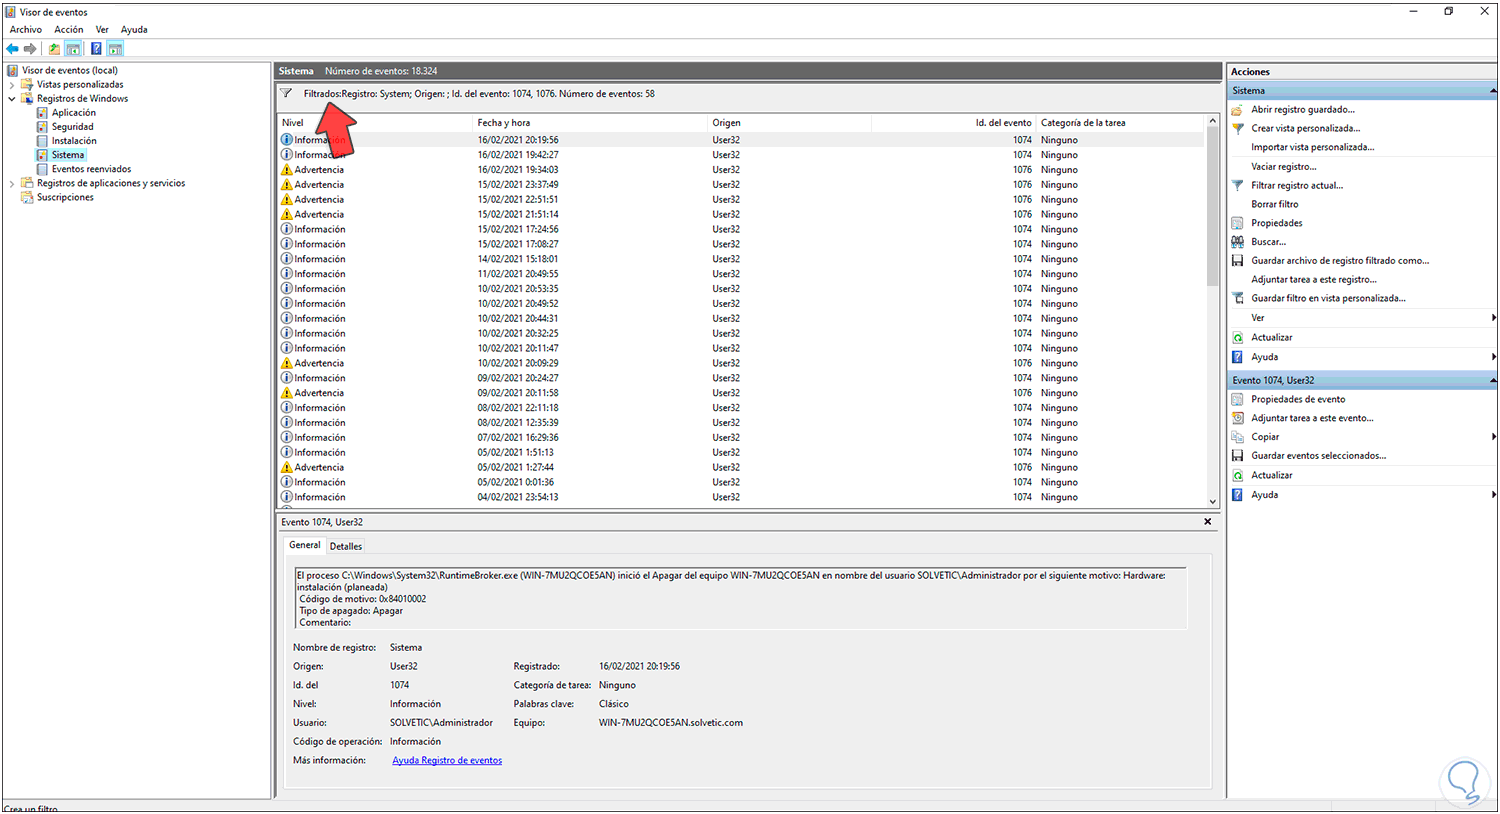Switch to the Detalles tab
This screenshot has height=814, width=1500.
click(x=345, y=546)
